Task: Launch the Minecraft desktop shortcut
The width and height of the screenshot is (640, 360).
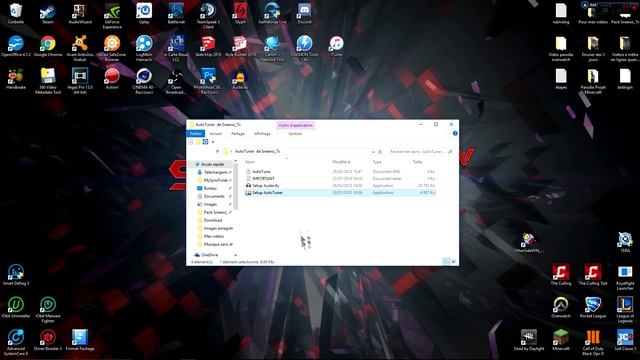Action: pos(561,340)
